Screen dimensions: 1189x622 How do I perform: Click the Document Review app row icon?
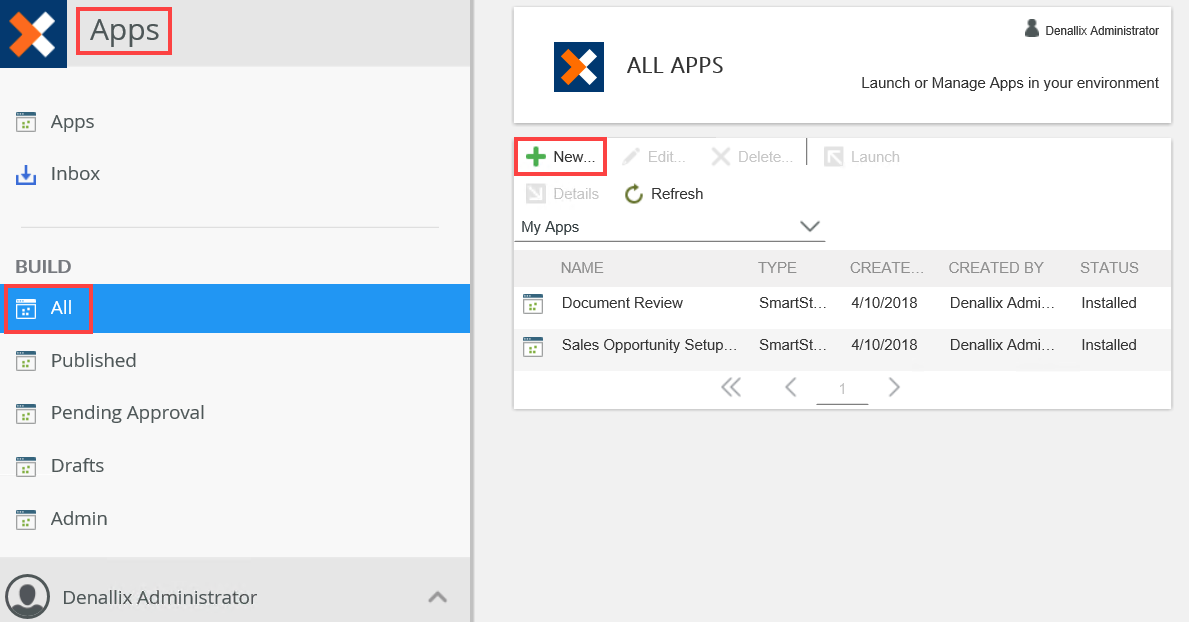[533, 304]
